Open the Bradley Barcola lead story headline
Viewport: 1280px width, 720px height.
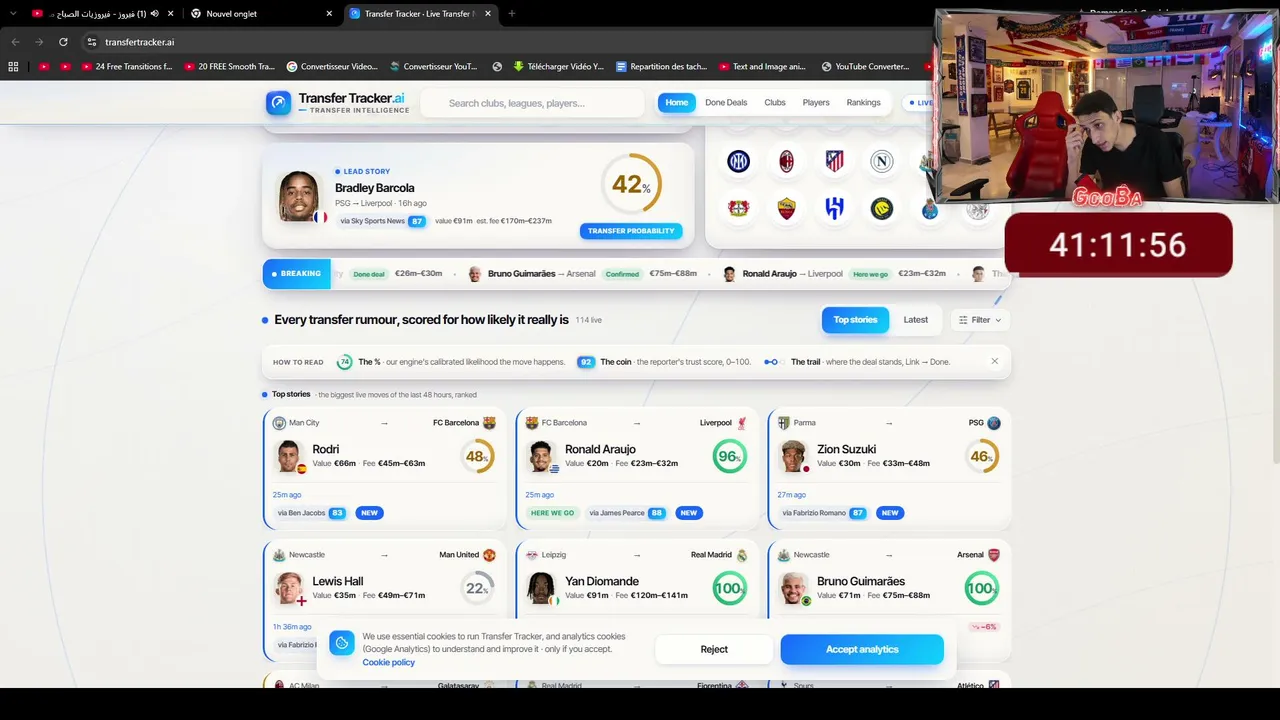point(375,188)
